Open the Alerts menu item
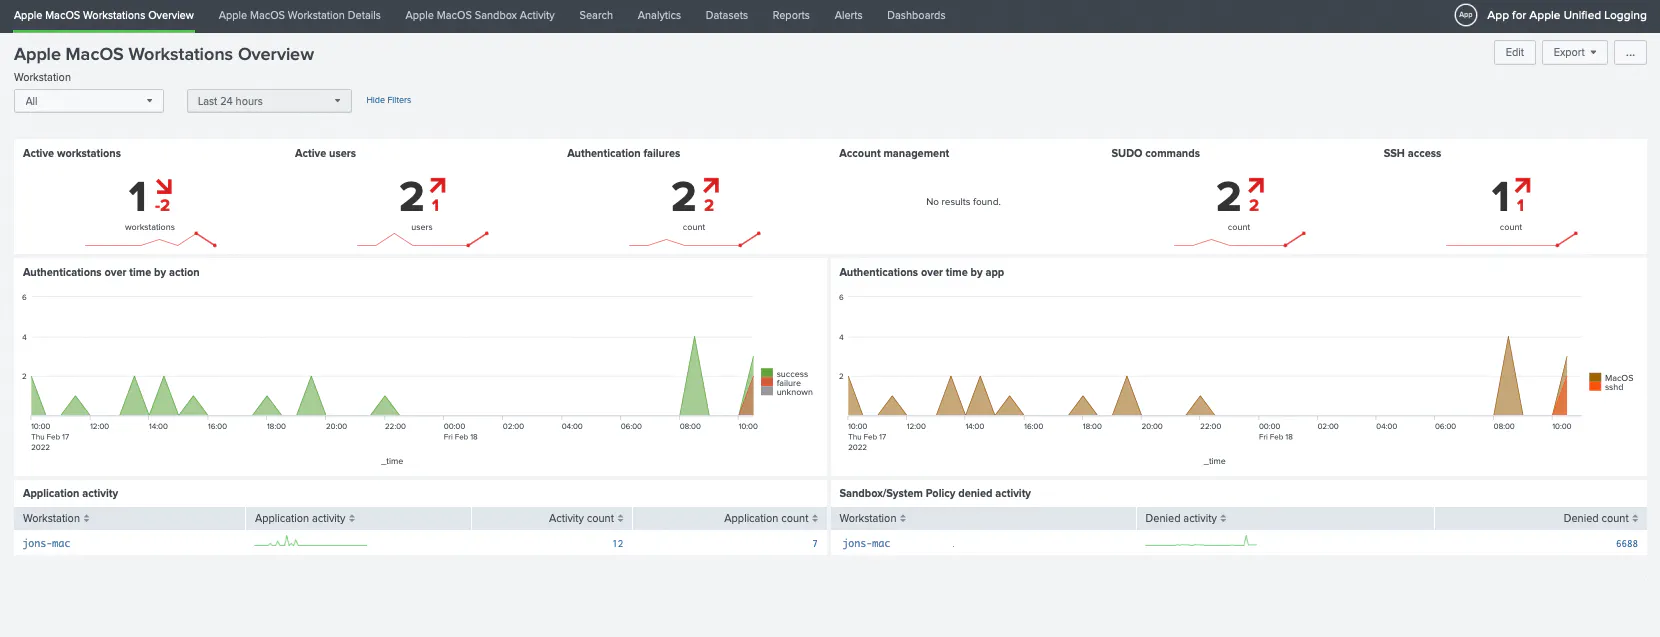Viewport: 1660px width, 637px height. pos(848,15)
